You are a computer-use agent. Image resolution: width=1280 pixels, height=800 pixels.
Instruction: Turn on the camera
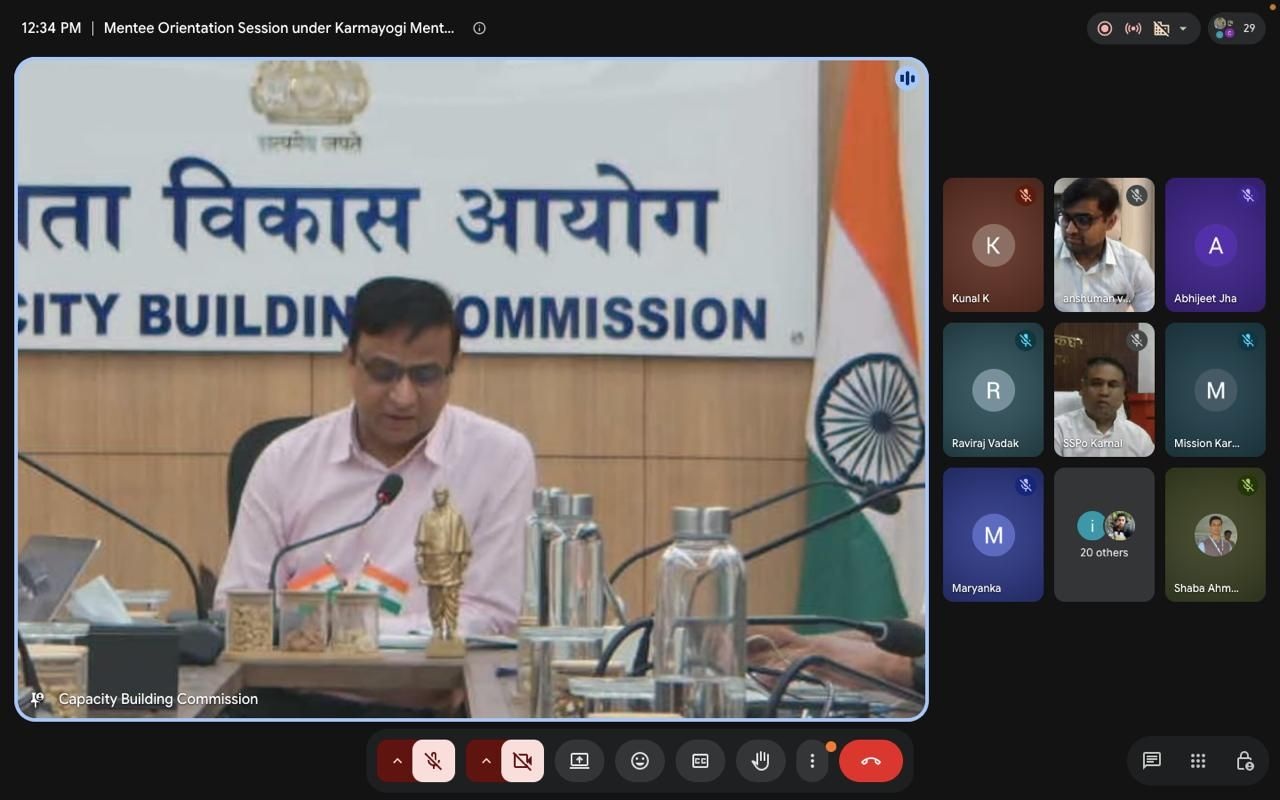click(x=522, y=761)
